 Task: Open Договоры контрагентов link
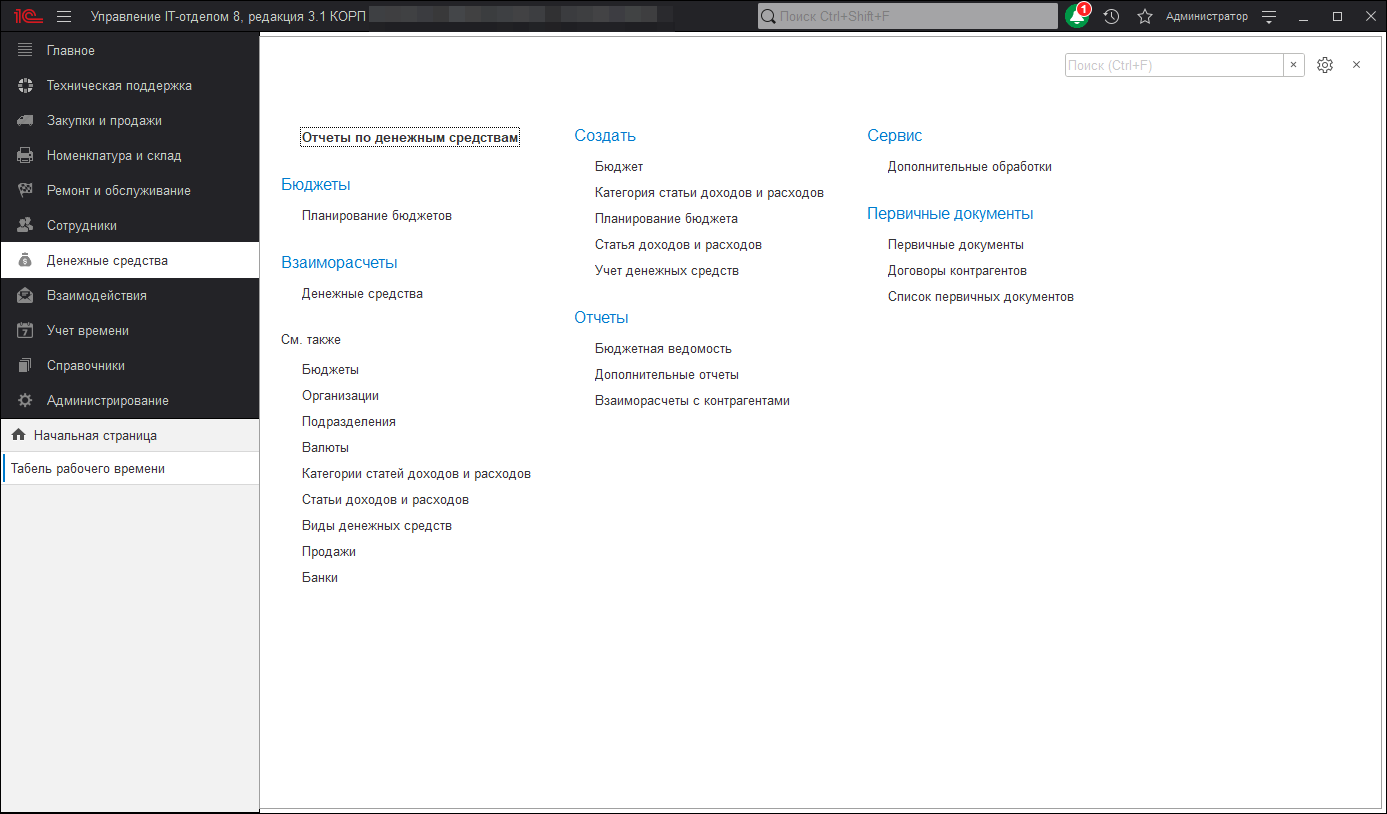click(x=957, y=270)
